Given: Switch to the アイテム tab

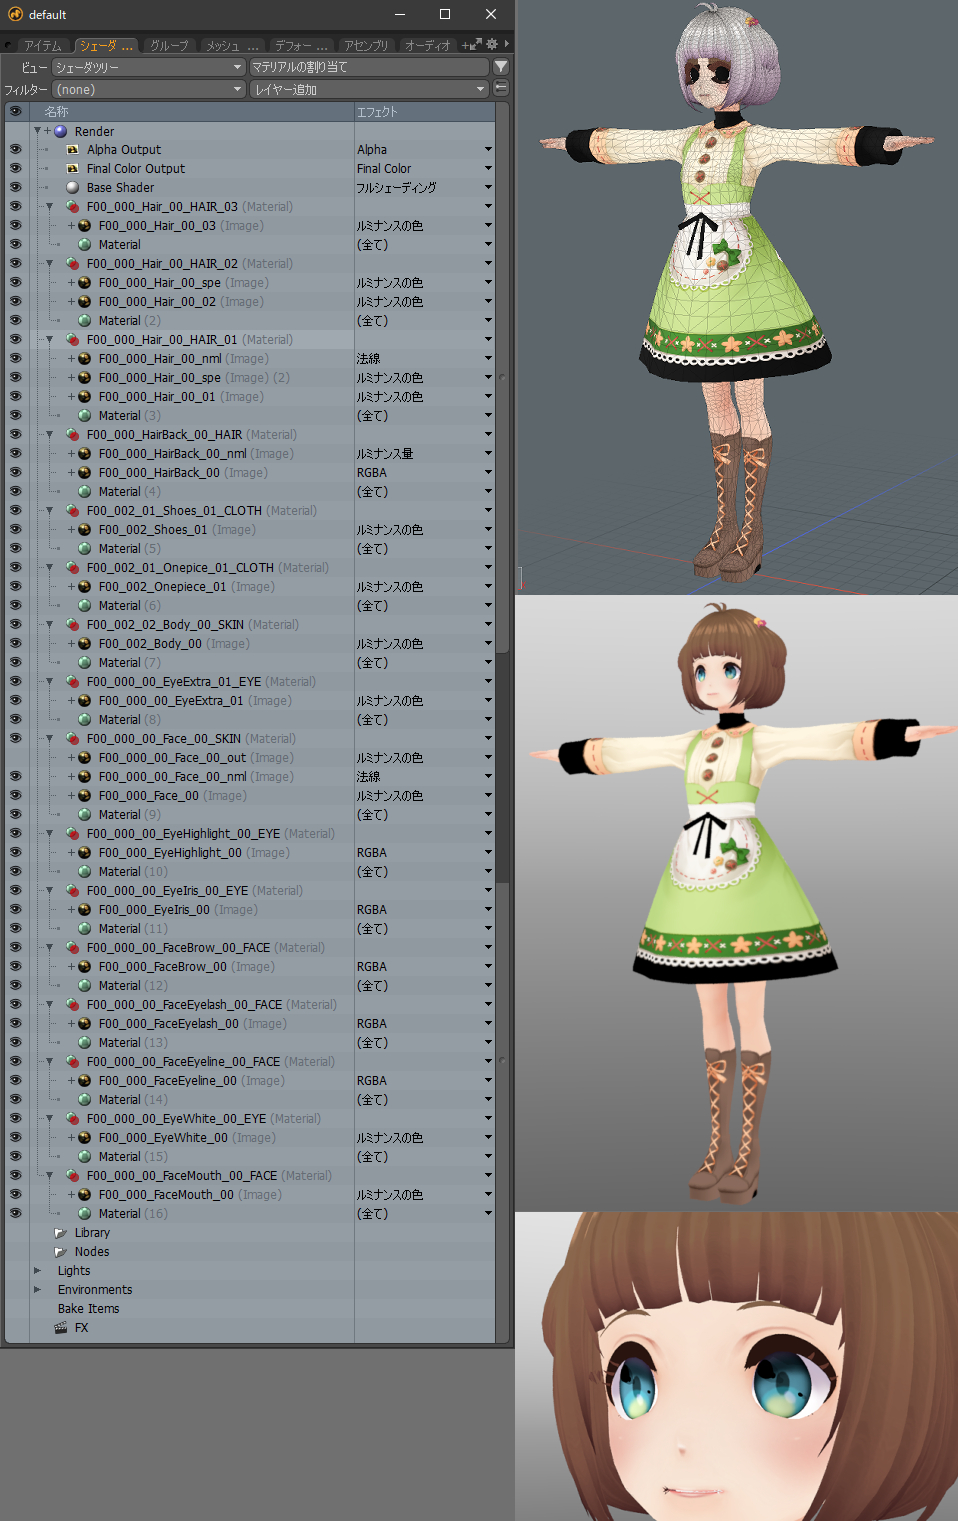Looking at the screenshot, I should pyautogui.click(x=43, y=46).
